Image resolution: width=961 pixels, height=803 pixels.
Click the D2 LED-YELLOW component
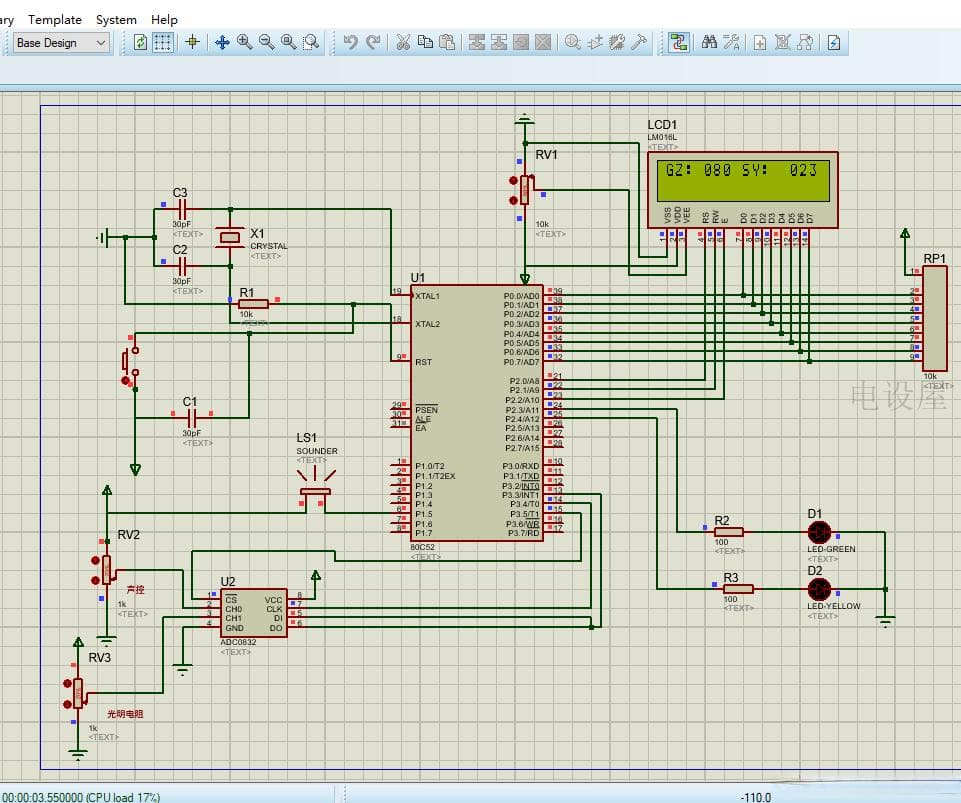(819, 589)
